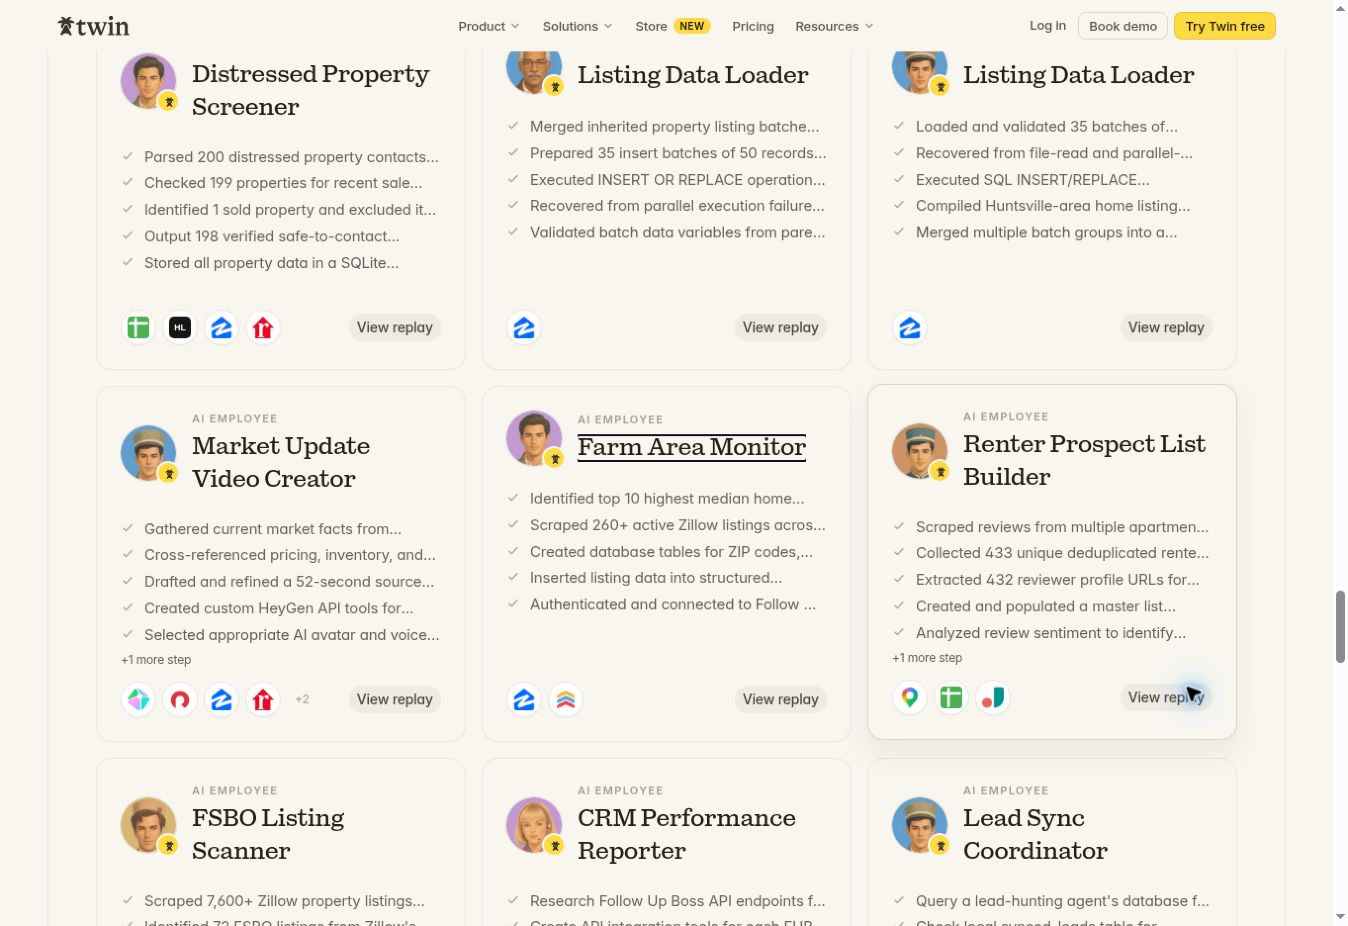Click the Zillow icon in the 'Merged inherited property' card
This screenshot has width=1348, height=926.
point(524,328)
